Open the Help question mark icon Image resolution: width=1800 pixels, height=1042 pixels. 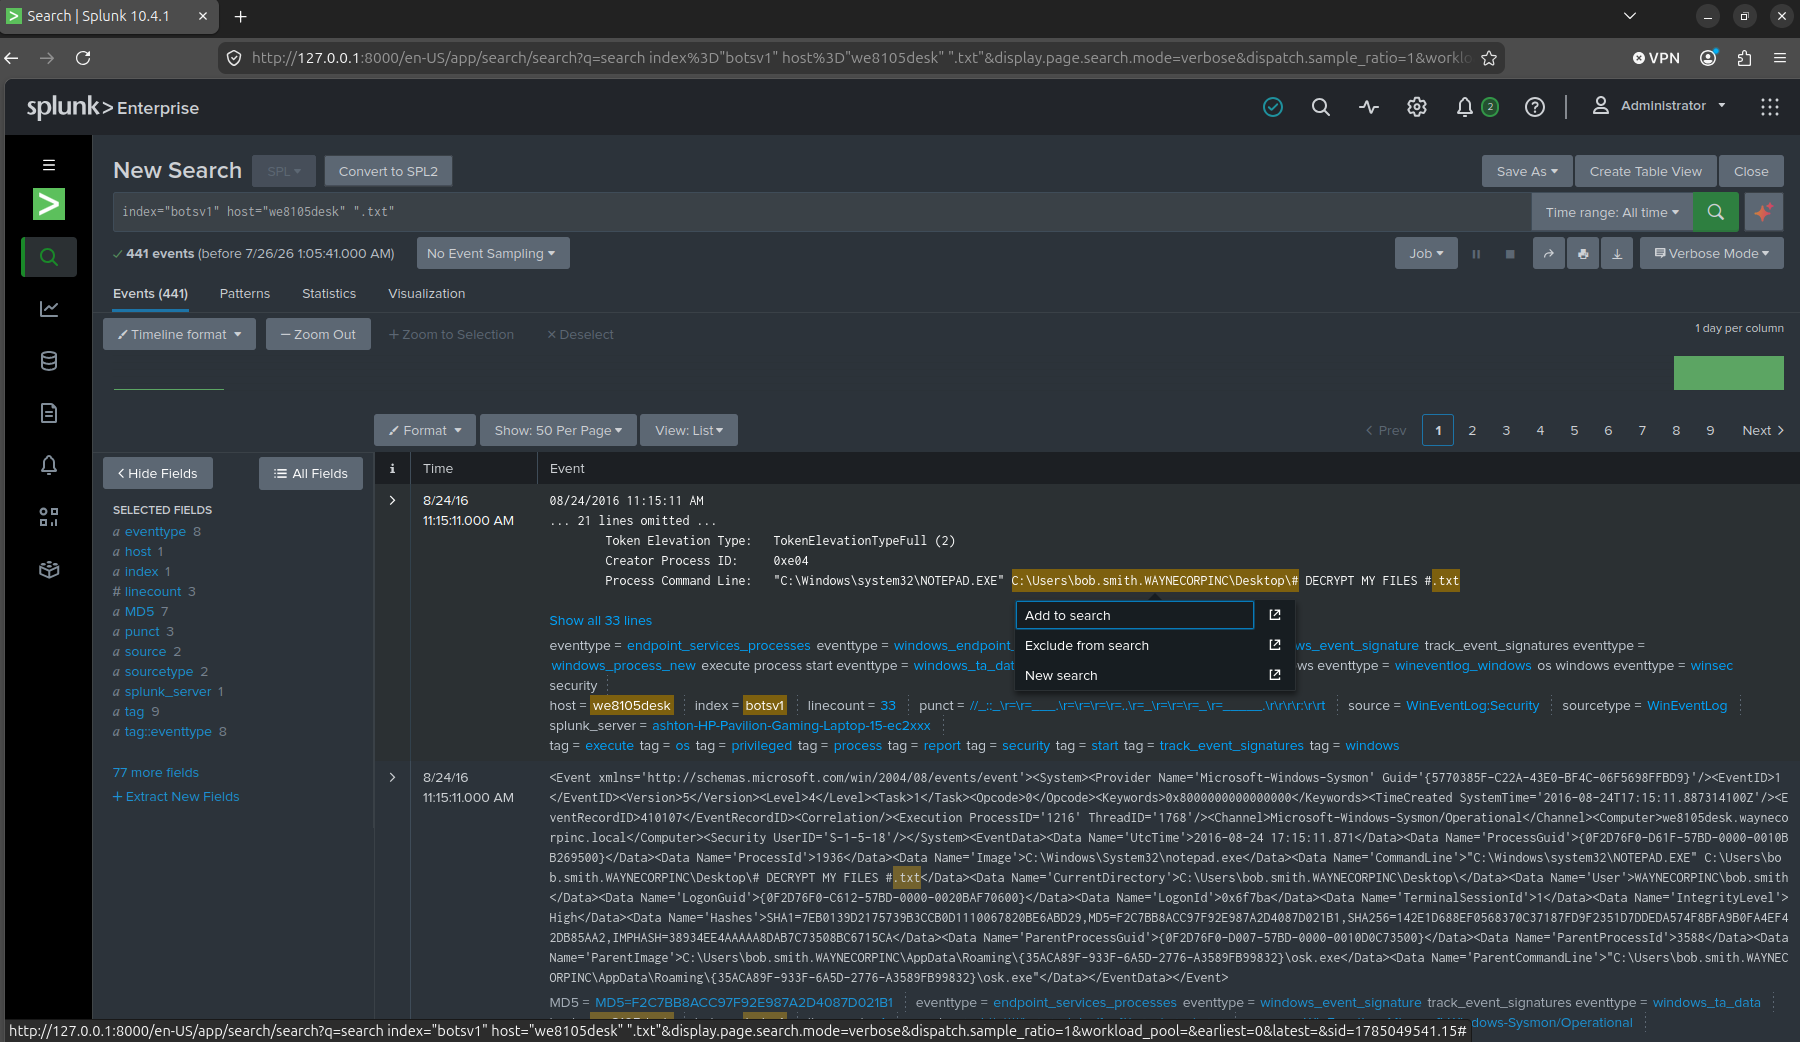click(x=1535, y=107)
